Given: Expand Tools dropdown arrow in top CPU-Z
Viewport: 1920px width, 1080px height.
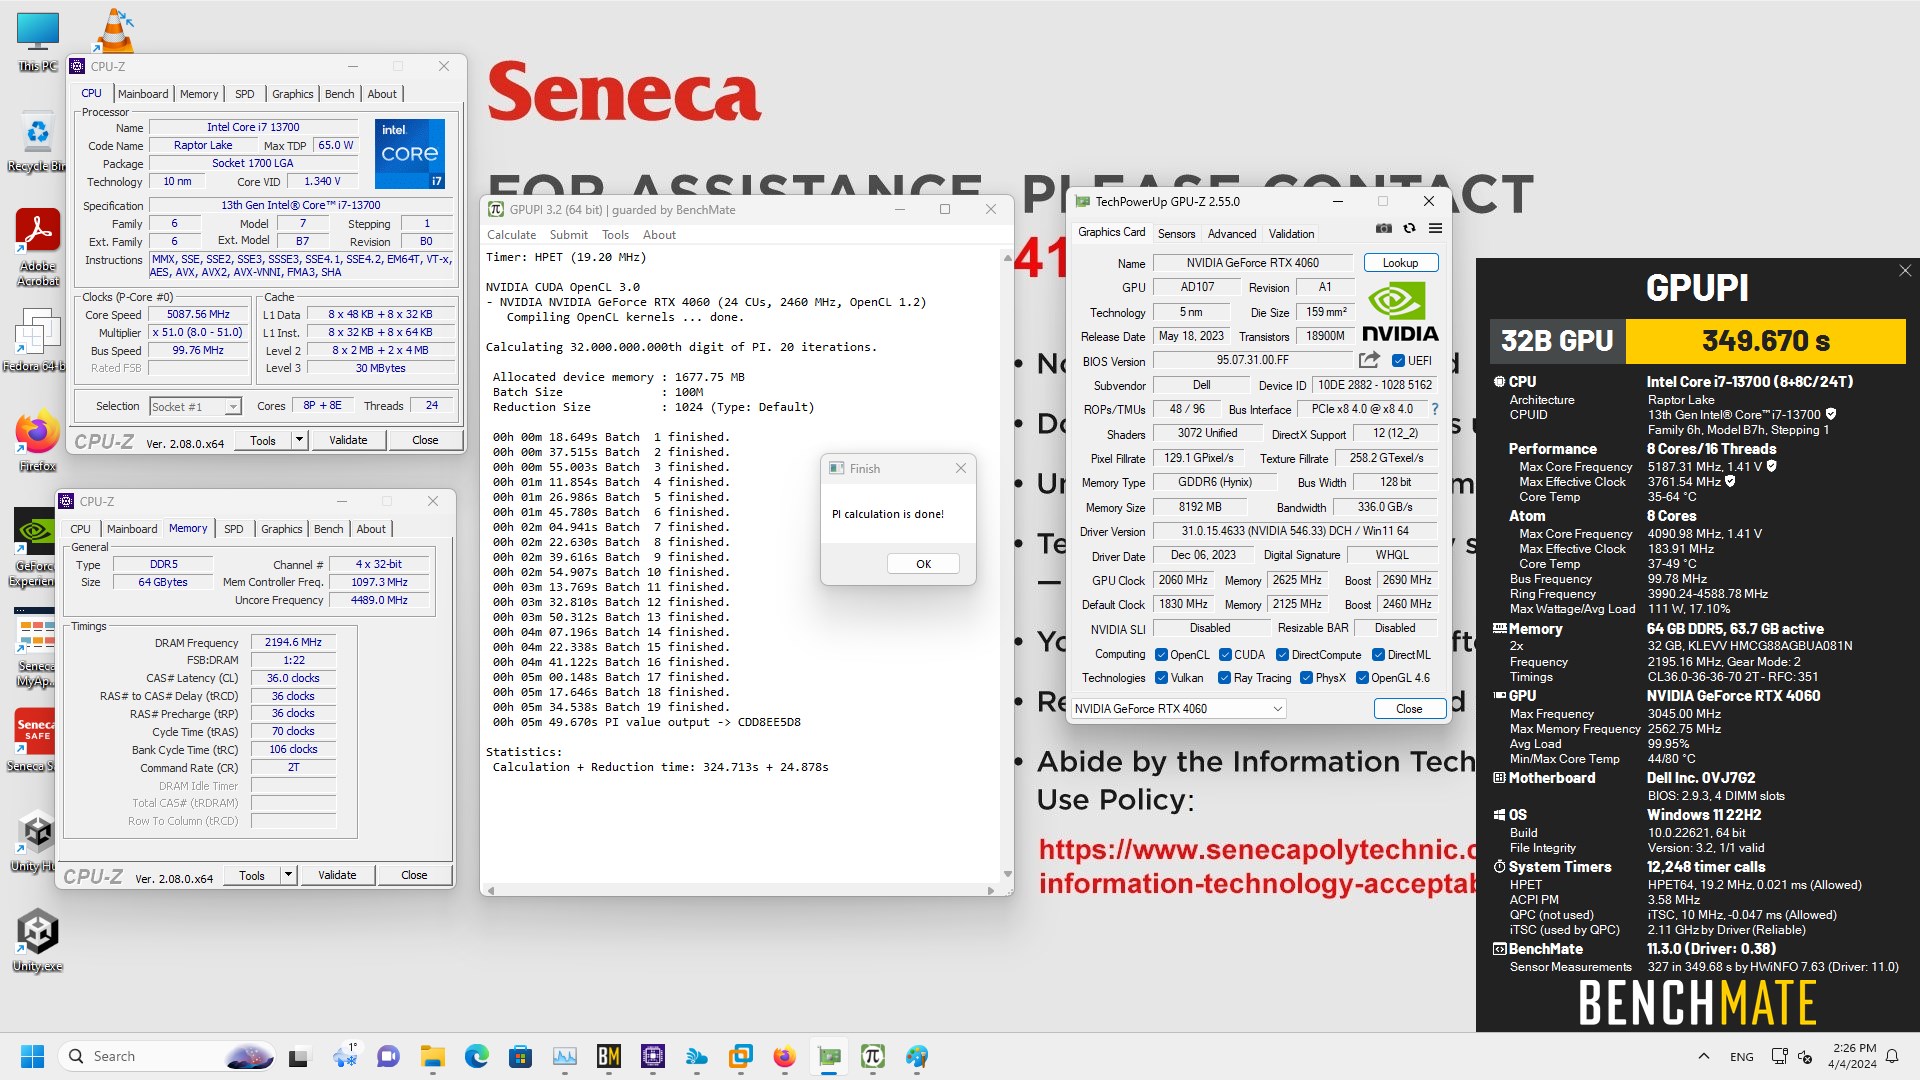Looking at the screenshot, I should tap(298, 440).
